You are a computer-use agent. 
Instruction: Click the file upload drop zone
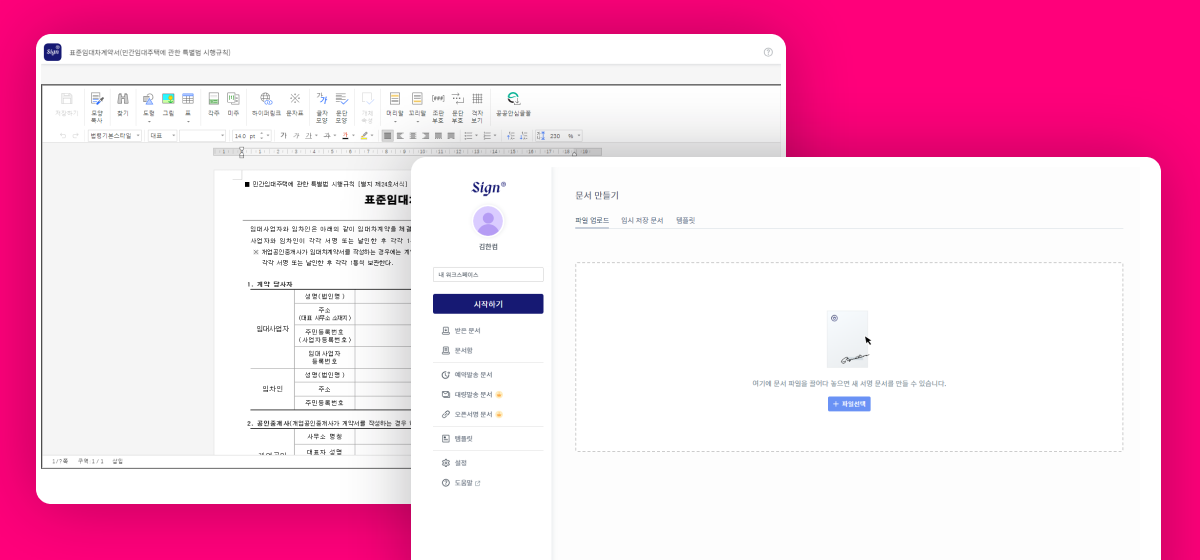point(849,357)
